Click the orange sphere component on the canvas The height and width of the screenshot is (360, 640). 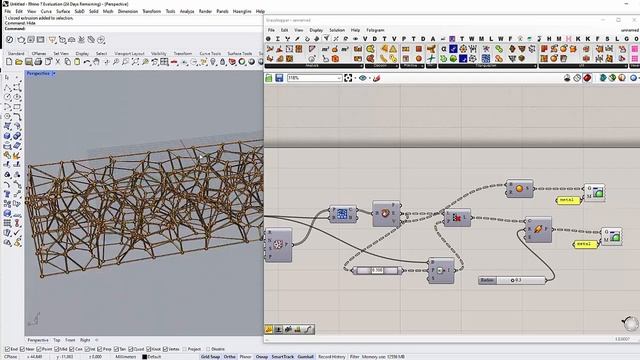[519, 189]
